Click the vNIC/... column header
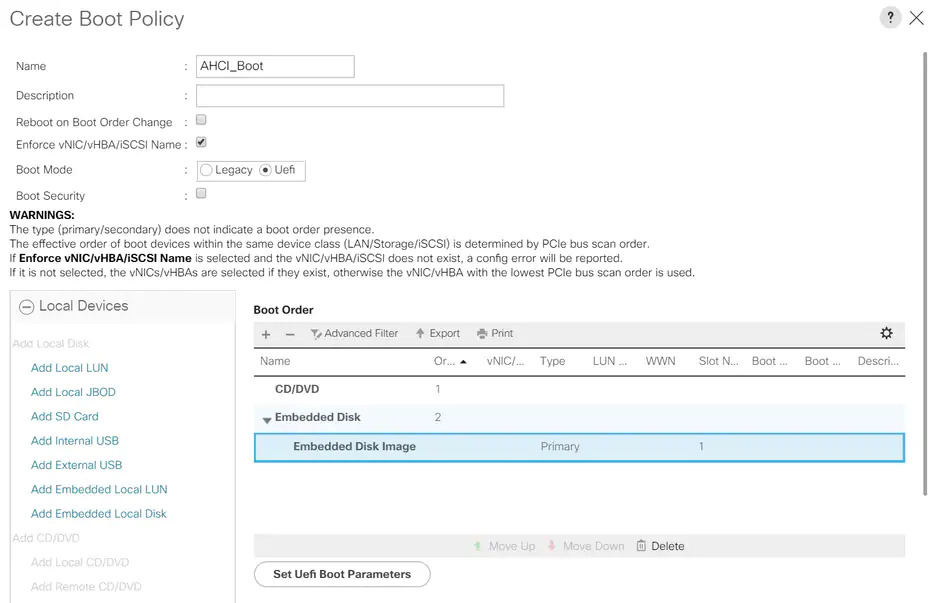The width and height of the screenshot is (935, 603). point(505,361)
